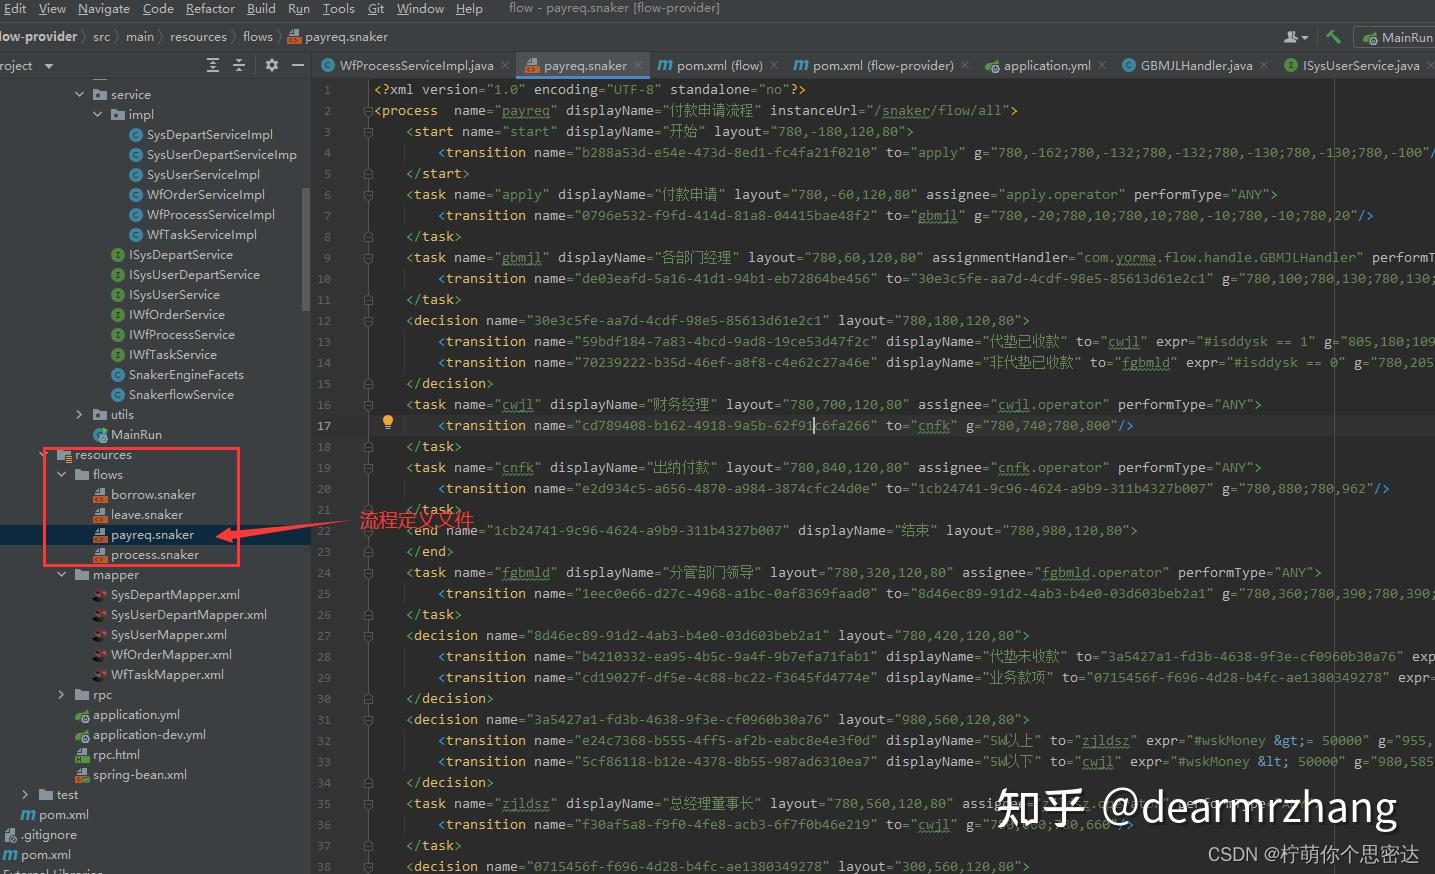
Task: Collapse the service folder in Project tree
Action: point(80,93)
